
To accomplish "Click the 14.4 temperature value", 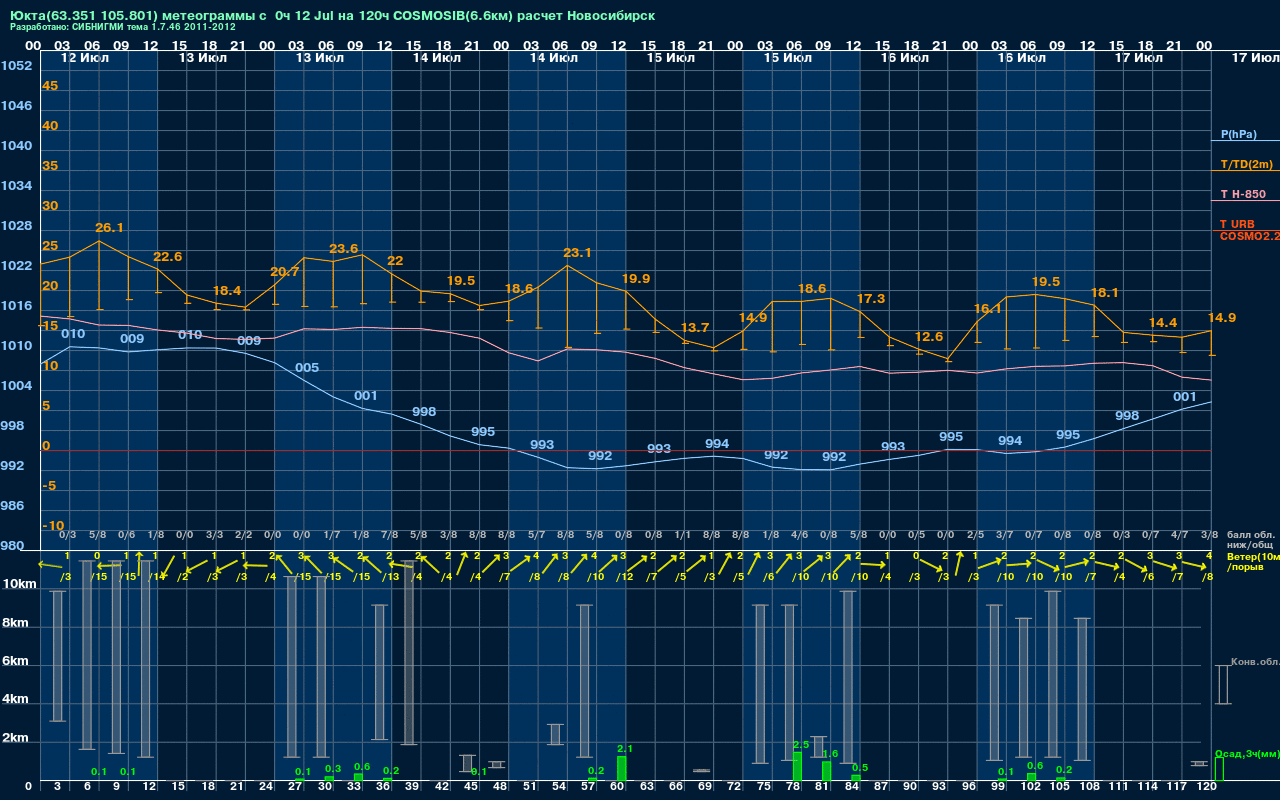I will (x=1162, y=323).
